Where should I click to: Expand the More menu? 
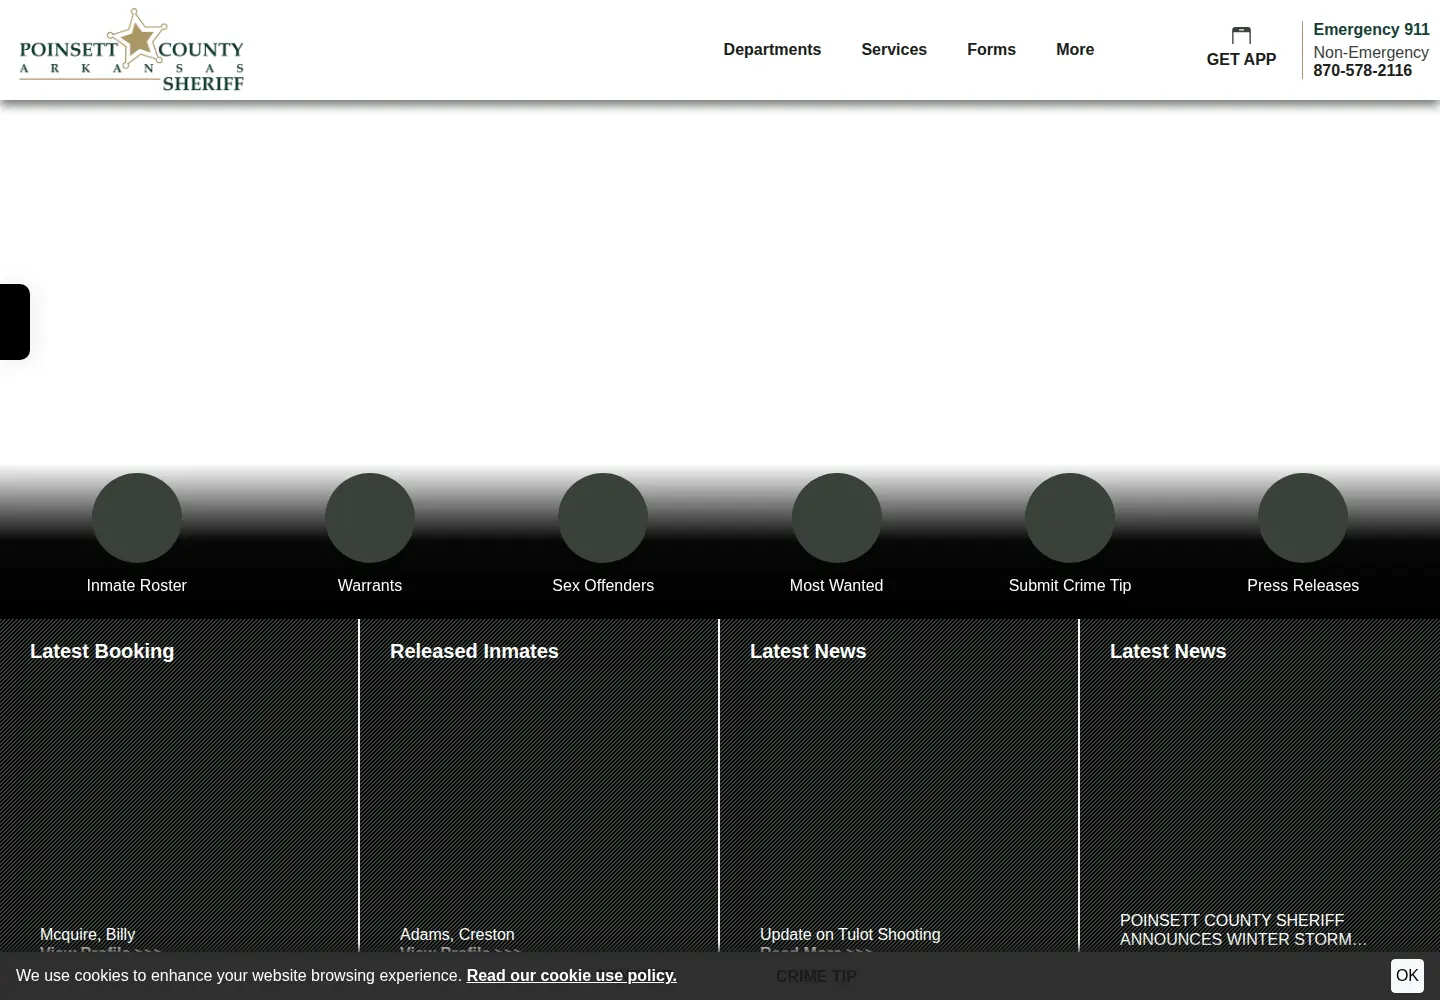(1075, 50)
